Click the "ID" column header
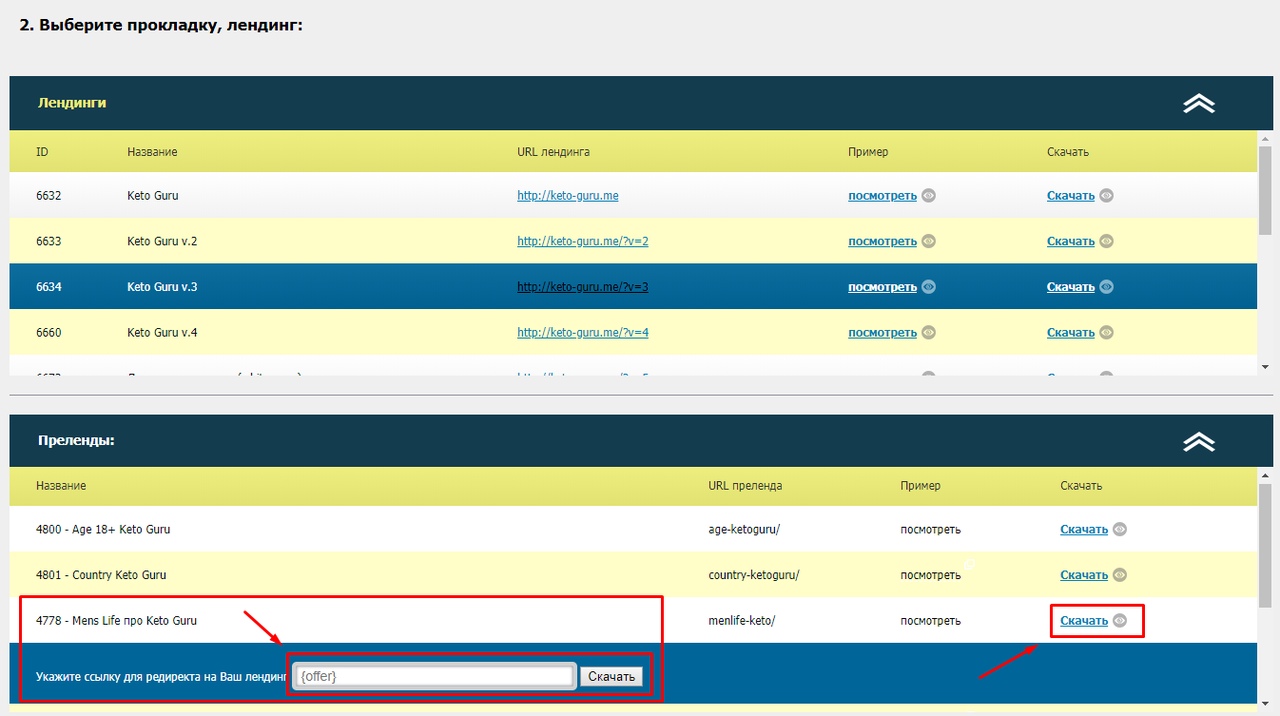The height and width of the screenshot is (716, 1280). click(42, 152)
